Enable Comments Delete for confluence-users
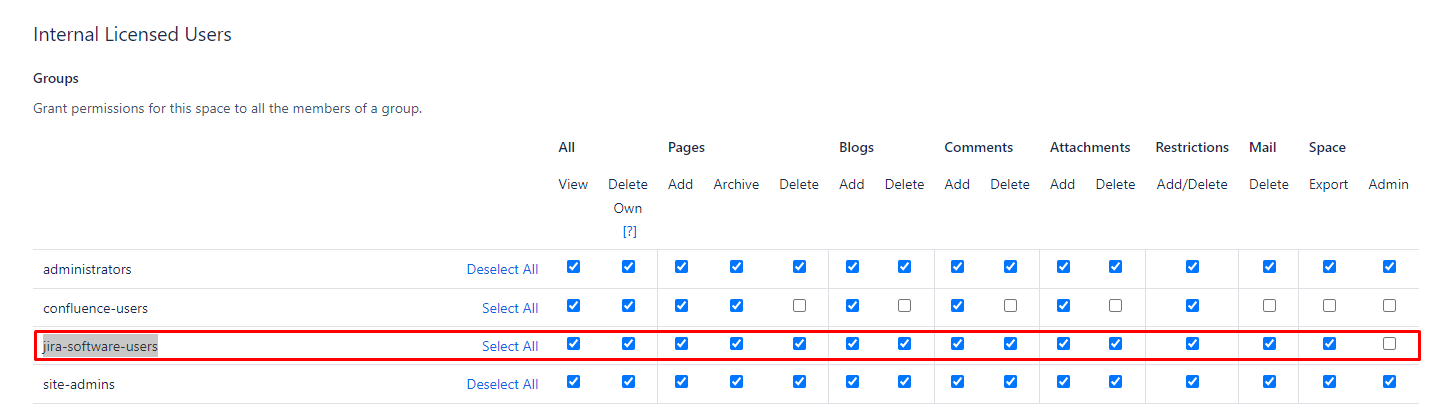1440x415 pixels. click(1010, 306)
